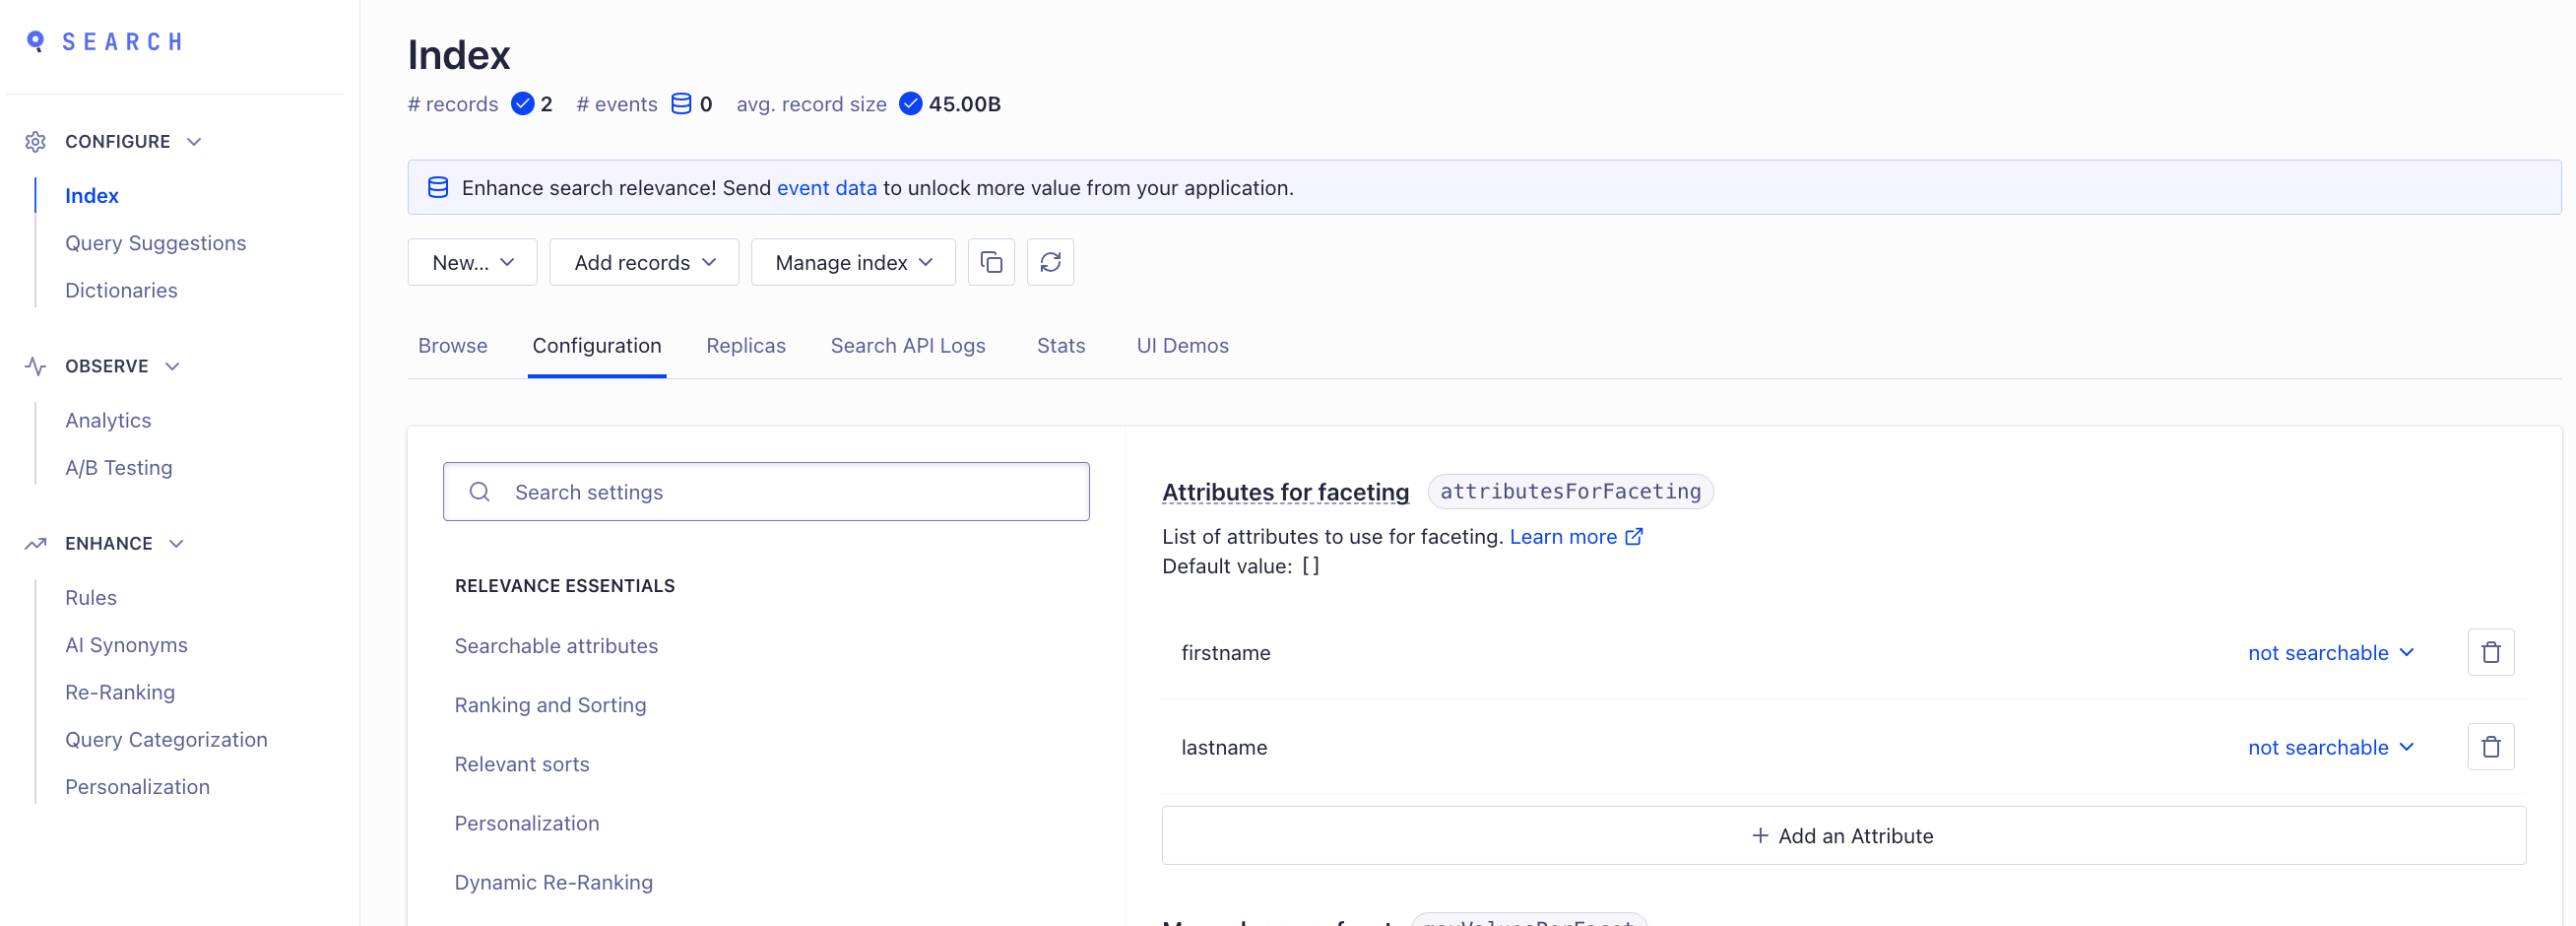Viewport: 2576px width, 926px height.
Task: Open the New... dropdown
Action: coord(472,262)
